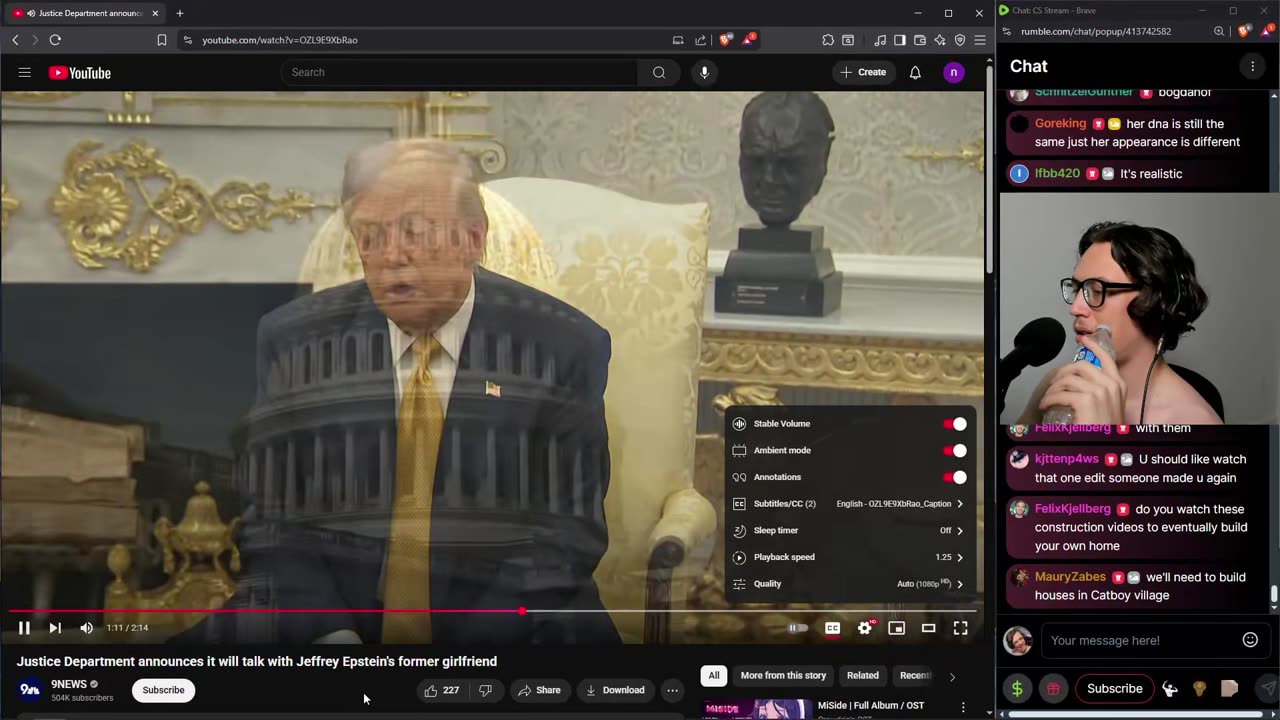The width and height of the screenshot is (1280, 720).
Task: Toggle closed captions CC button
Action: (832, 628)
